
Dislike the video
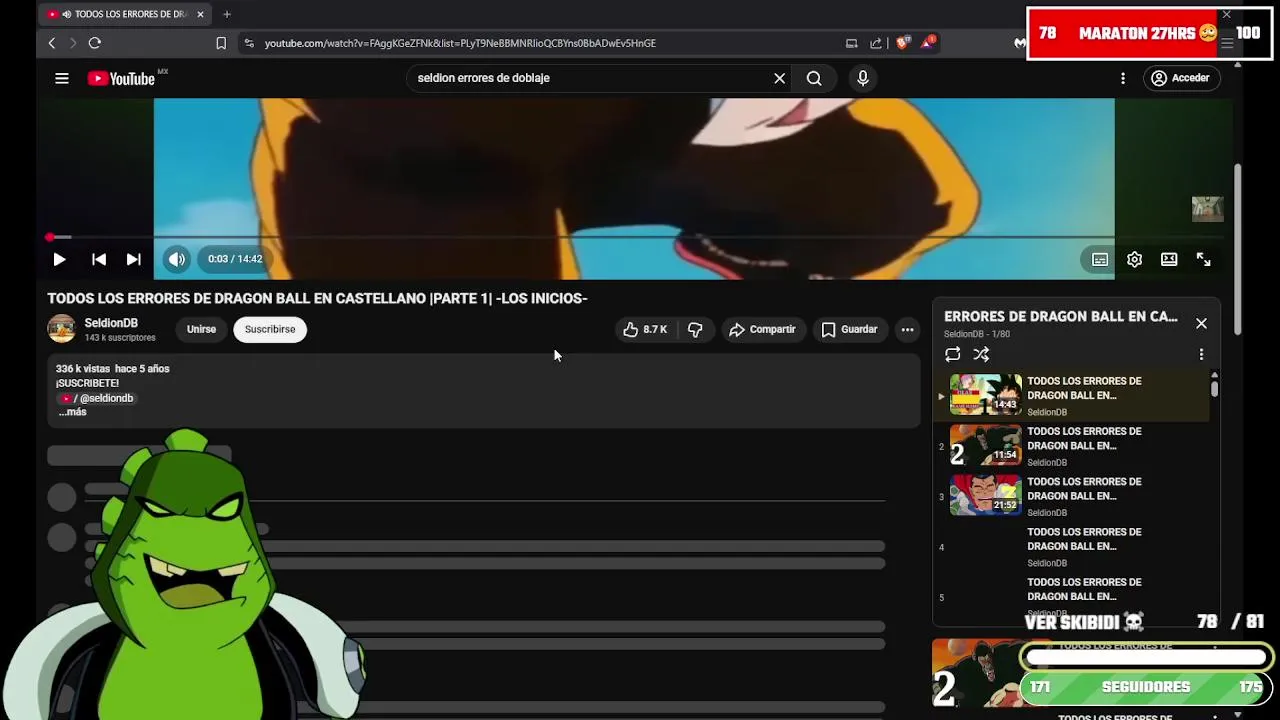click(696, 329)
